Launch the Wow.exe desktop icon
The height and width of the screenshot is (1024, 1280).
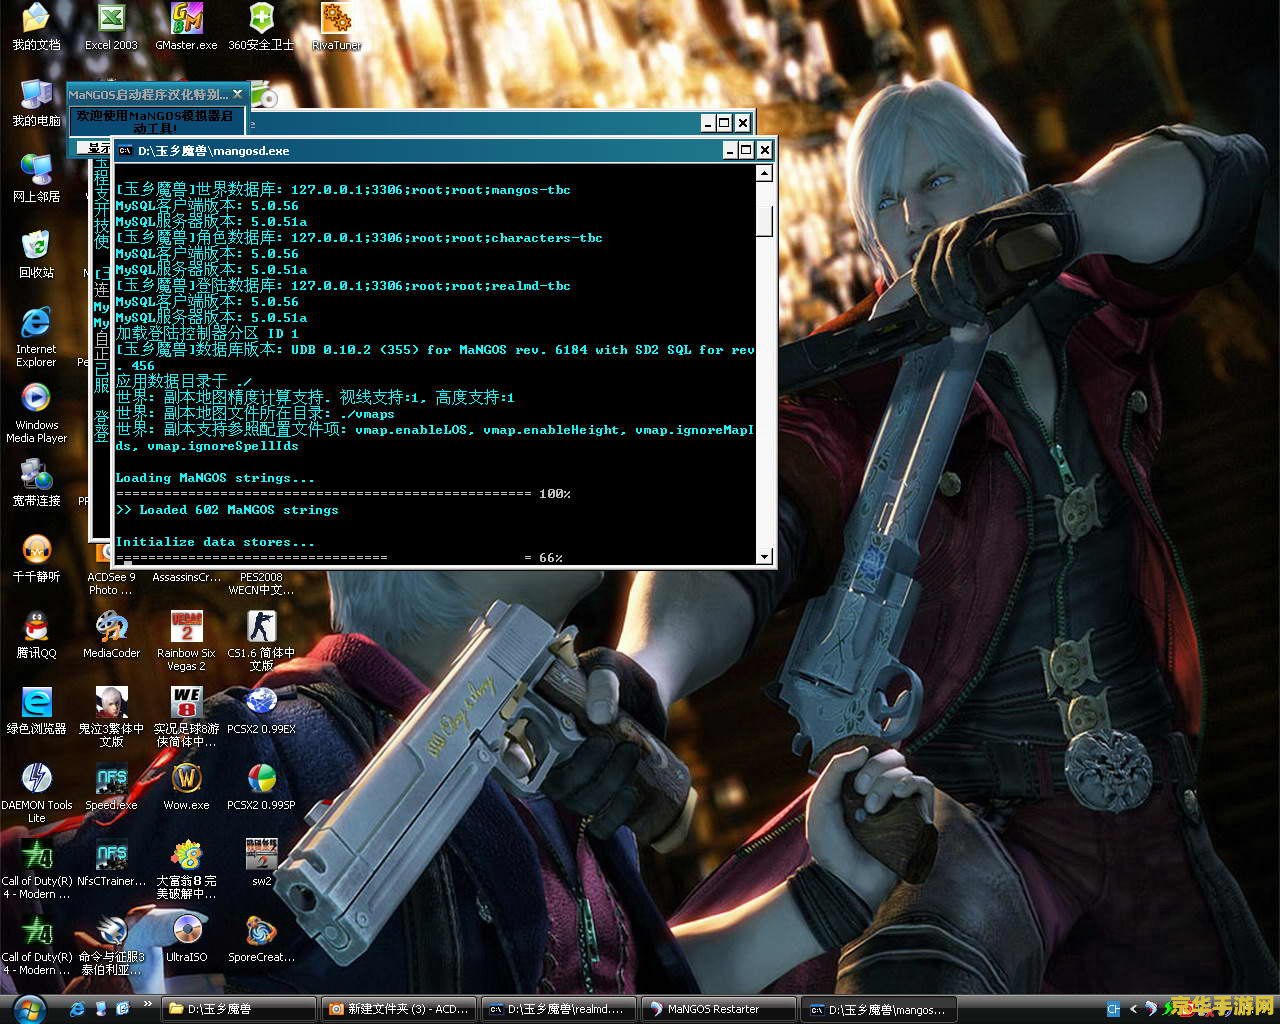[186, 786]
